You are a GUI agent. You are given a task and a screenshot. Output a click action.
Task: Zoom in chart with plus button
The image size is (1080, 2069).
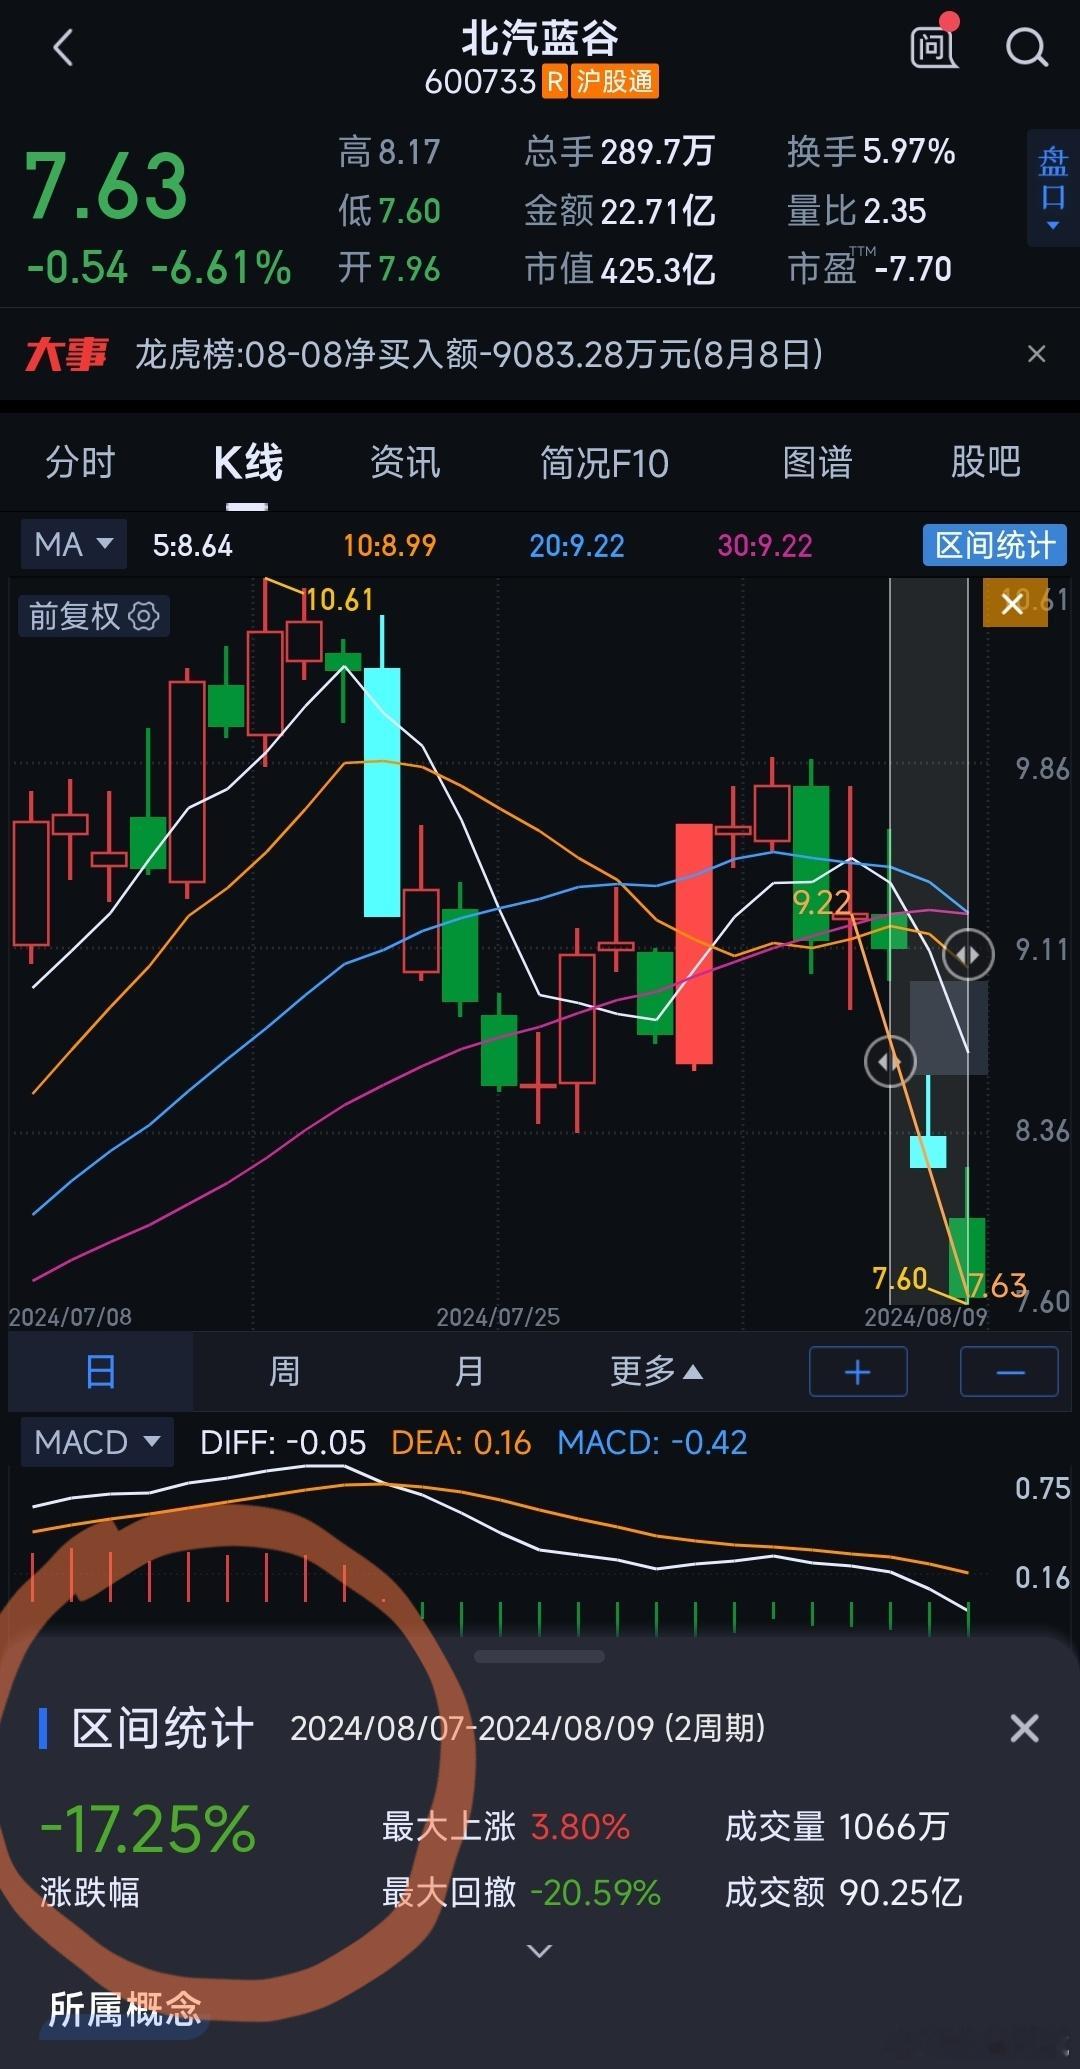pyautogui.click(x=858, y=1372)
